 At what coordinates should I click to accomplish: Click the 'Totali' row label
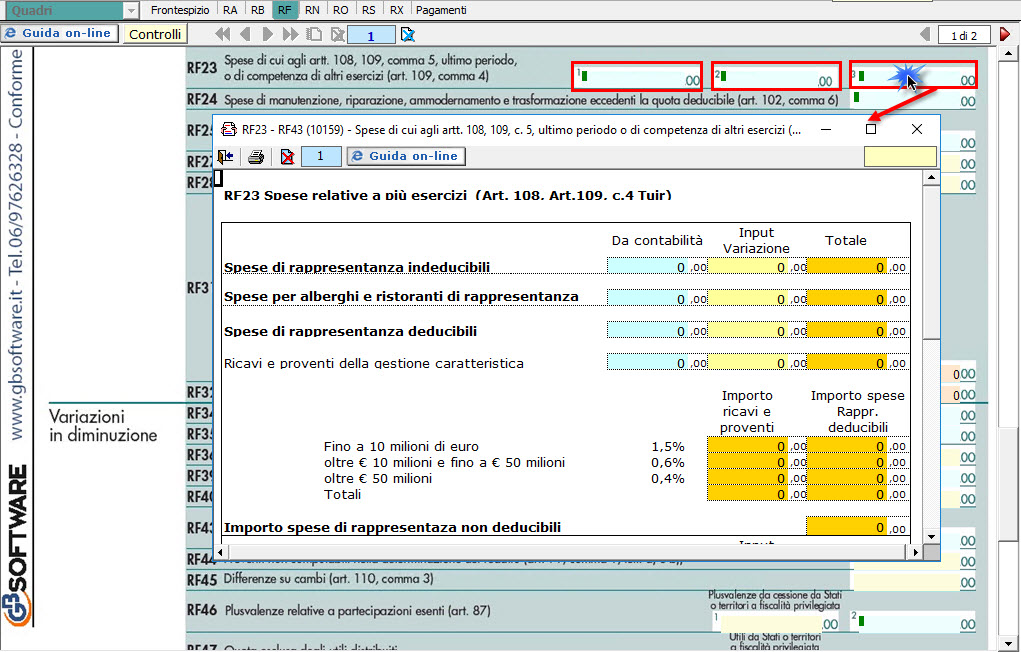point(343,494)
